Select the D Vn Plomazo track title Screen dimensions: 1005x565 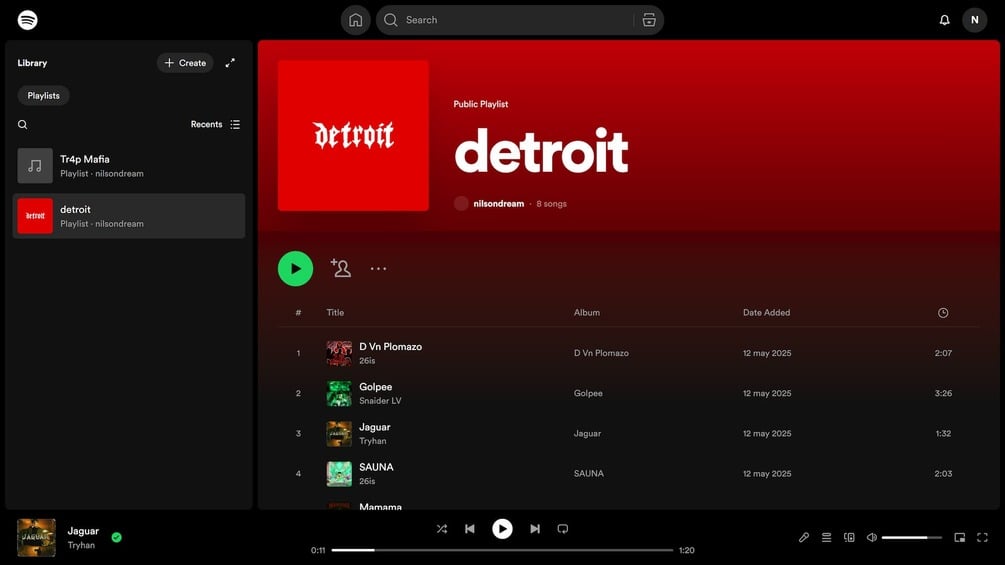pos(390,347)
